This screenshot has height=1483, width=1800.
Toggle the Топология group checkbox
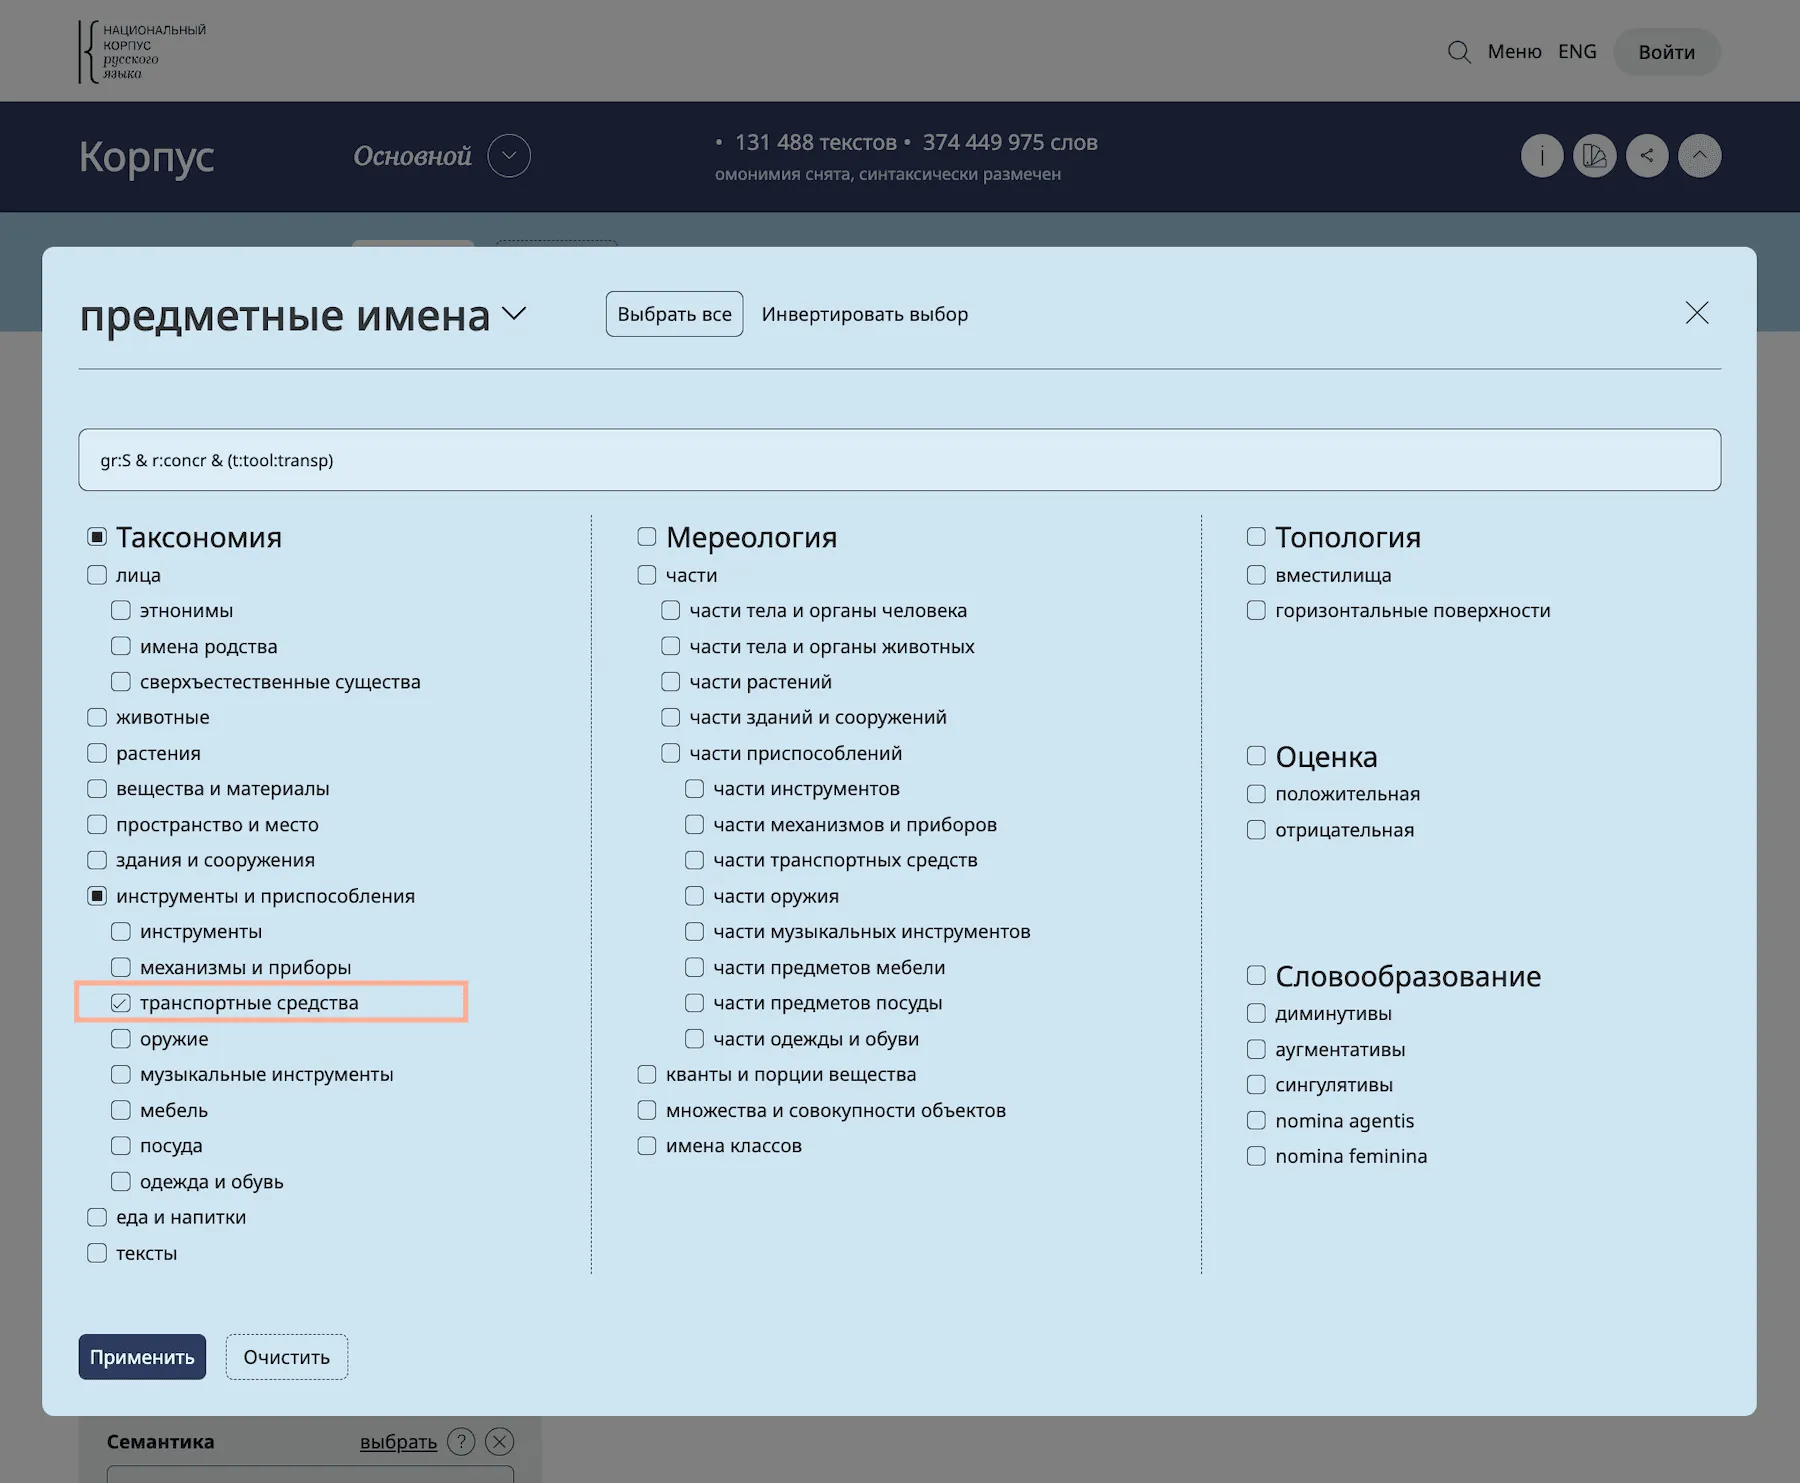coord(1256,537)
